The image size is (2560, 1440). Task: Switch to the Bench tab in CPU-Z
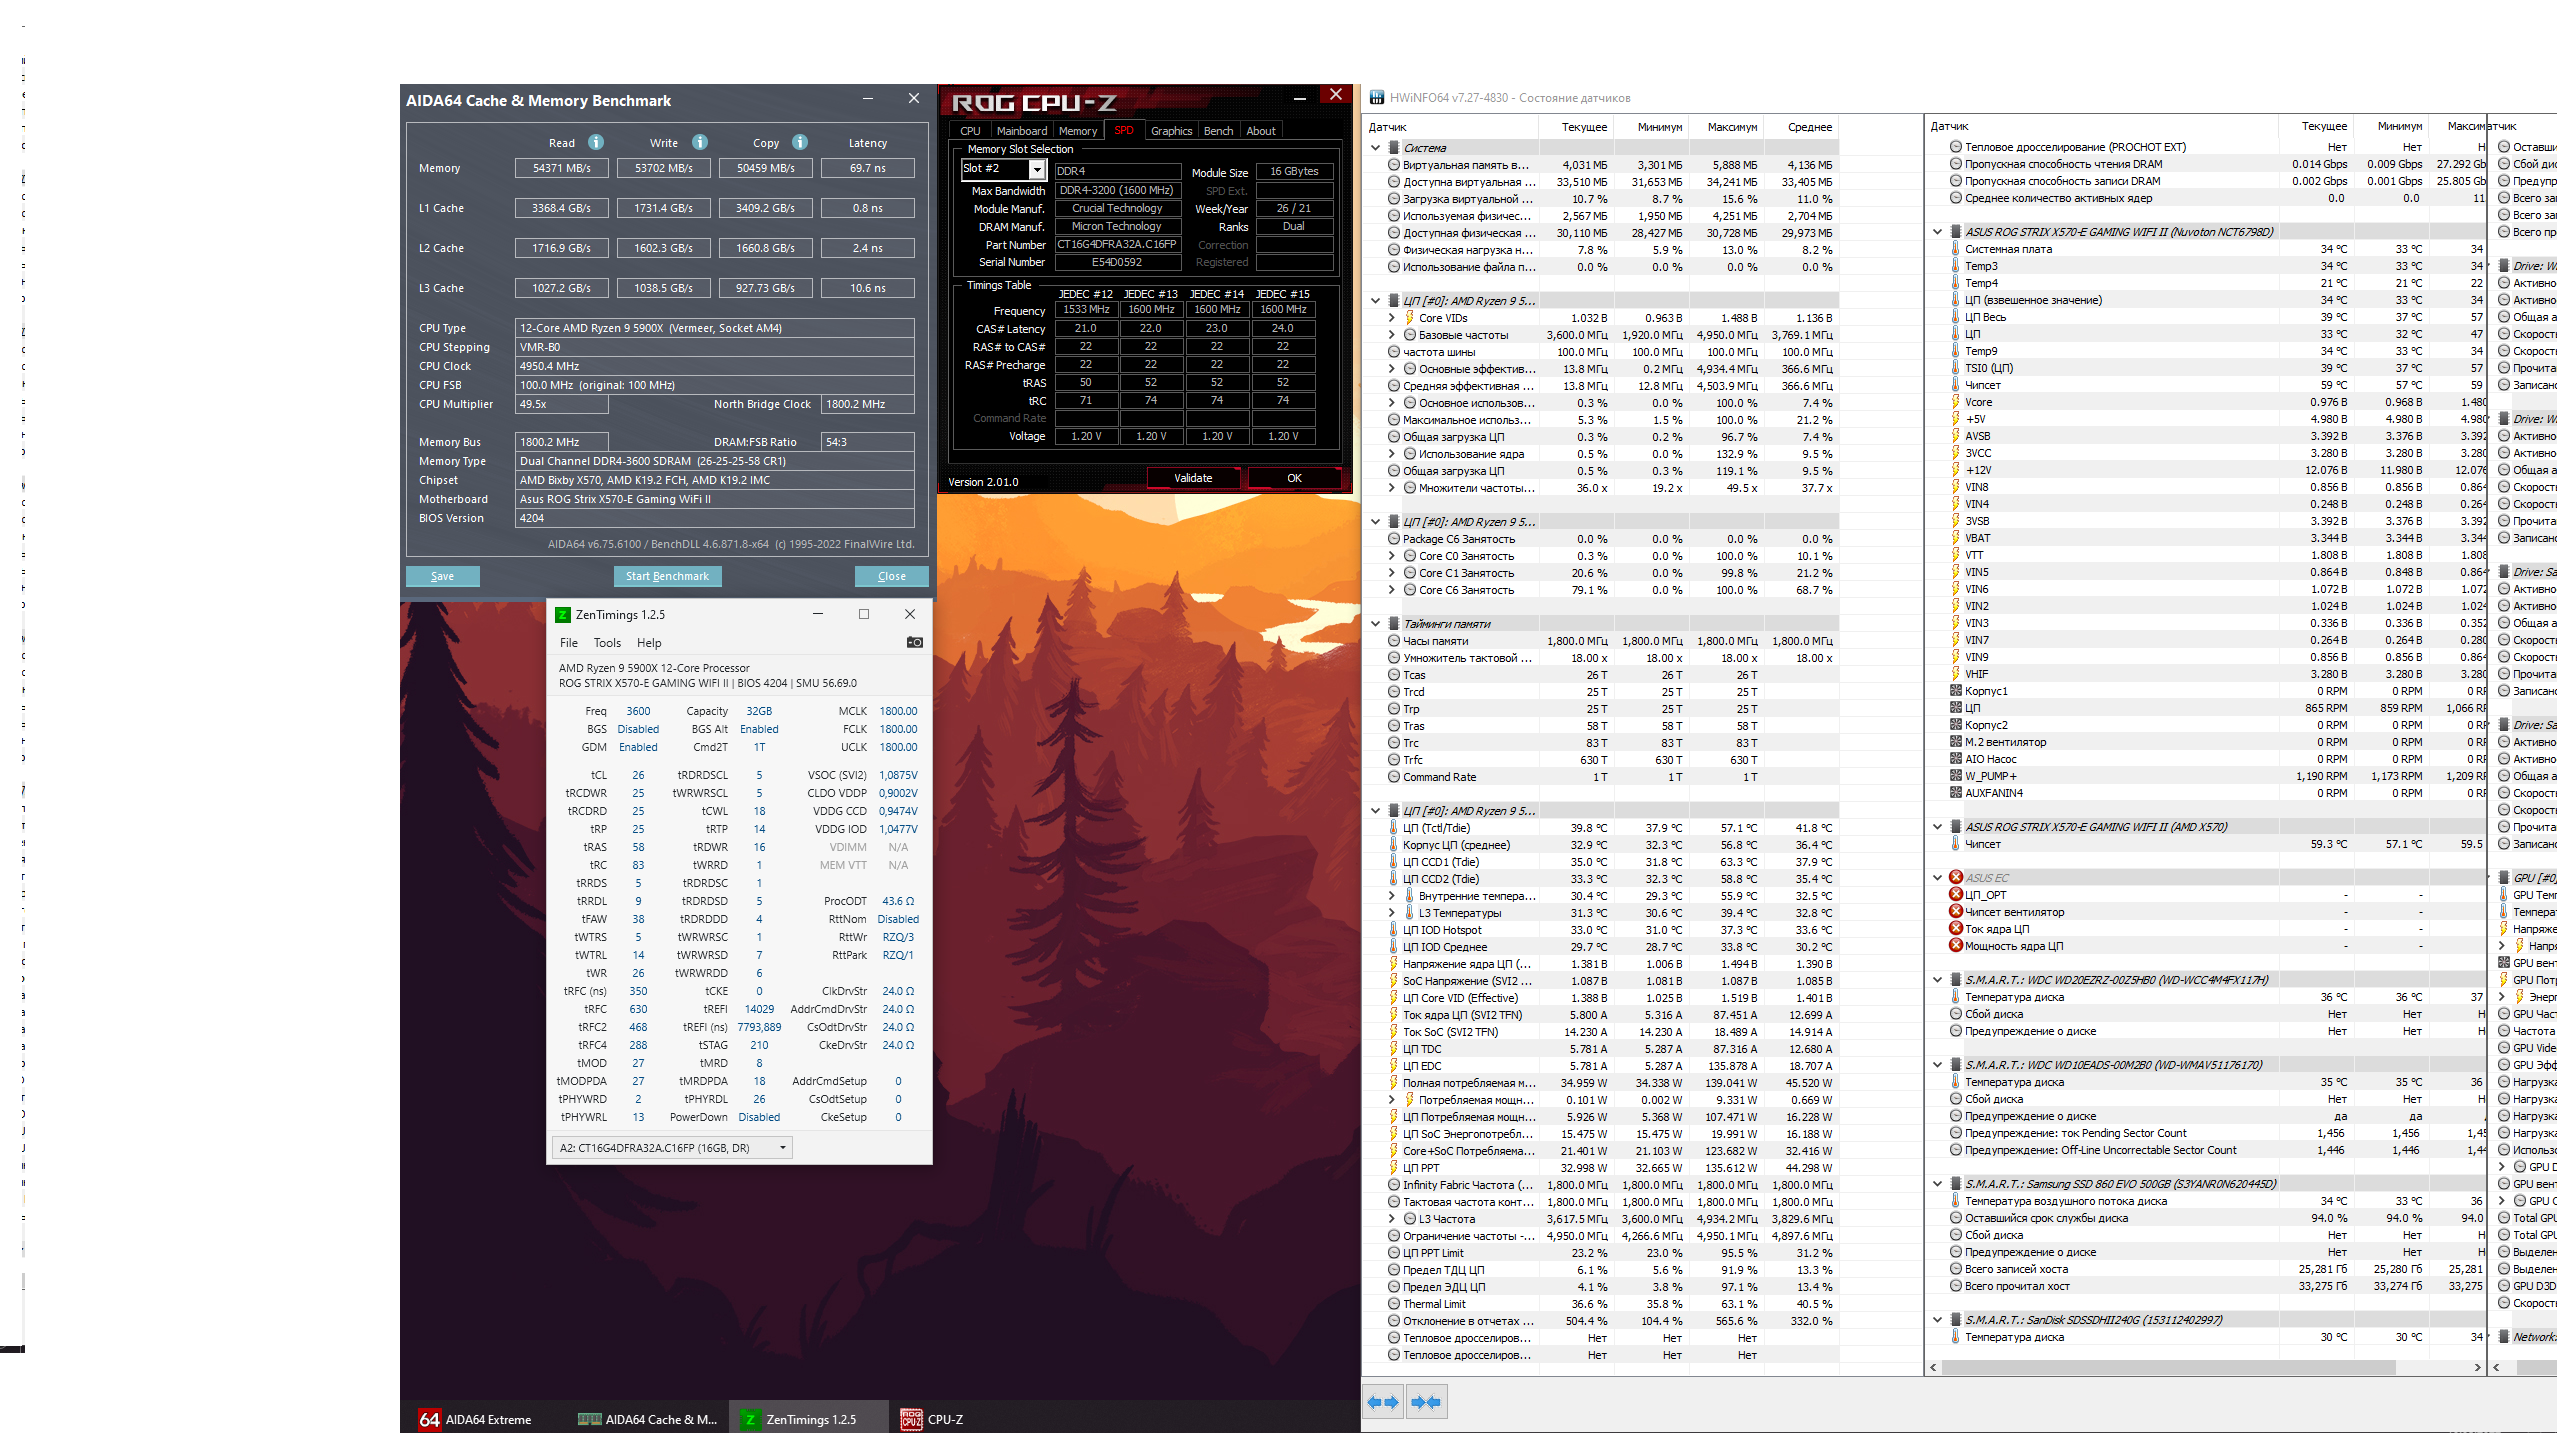1217,131
